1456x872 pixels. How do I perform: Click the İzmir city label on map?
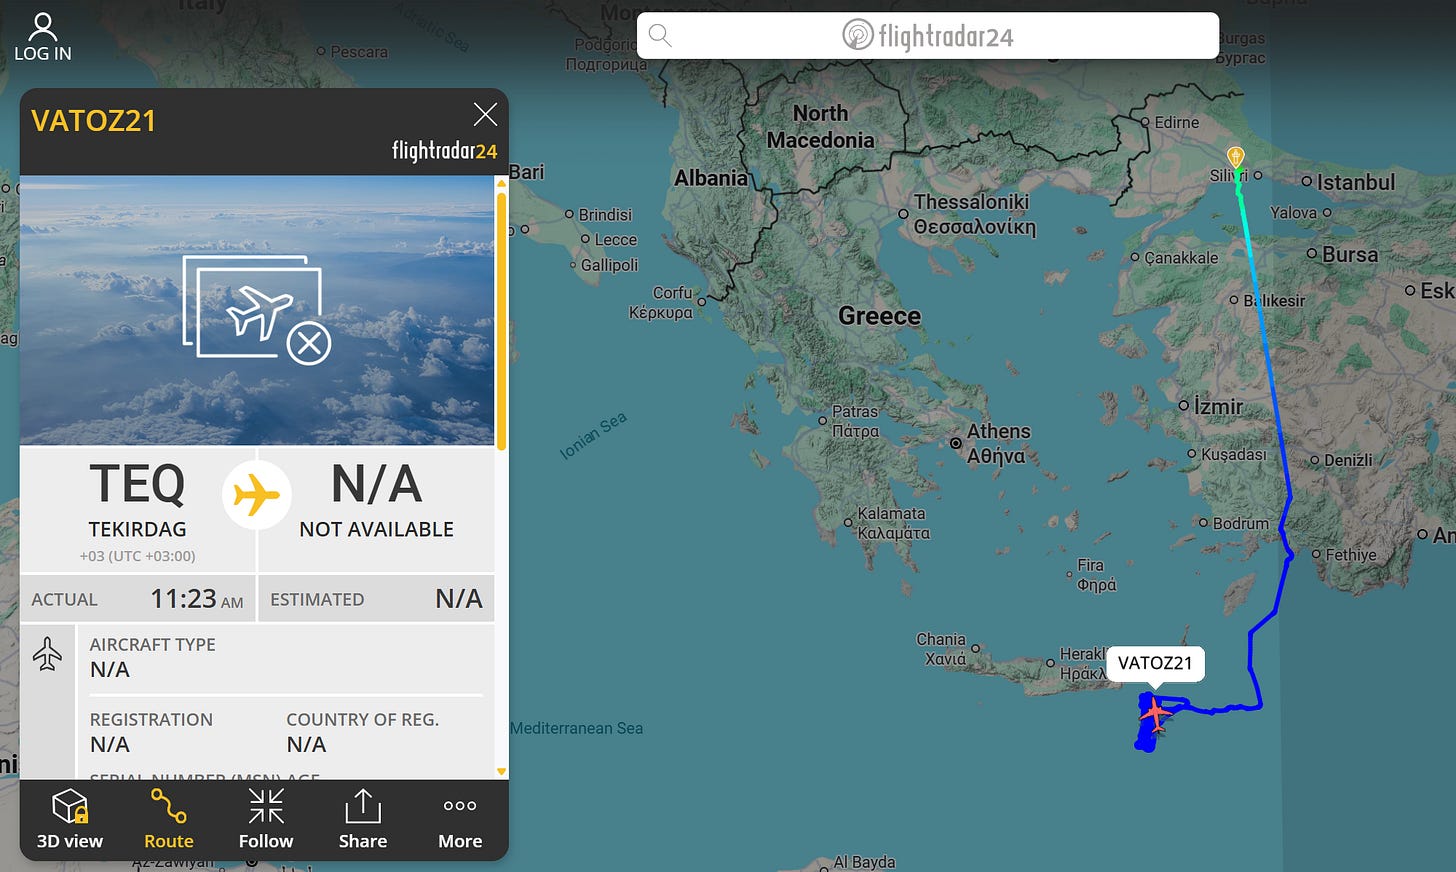[x=1218, y=407]
